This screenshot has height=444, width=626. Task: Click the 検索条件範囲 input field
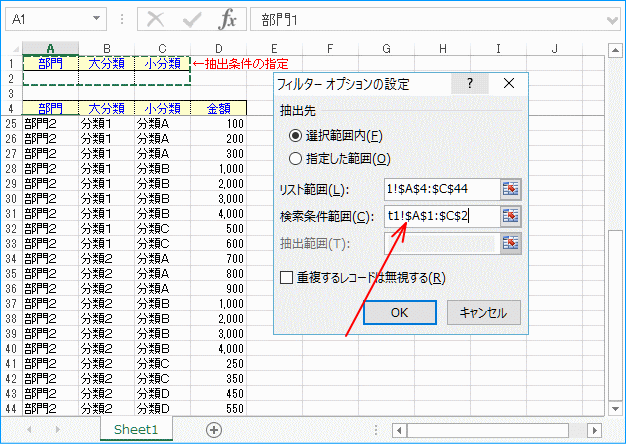(x=438, y=215)
